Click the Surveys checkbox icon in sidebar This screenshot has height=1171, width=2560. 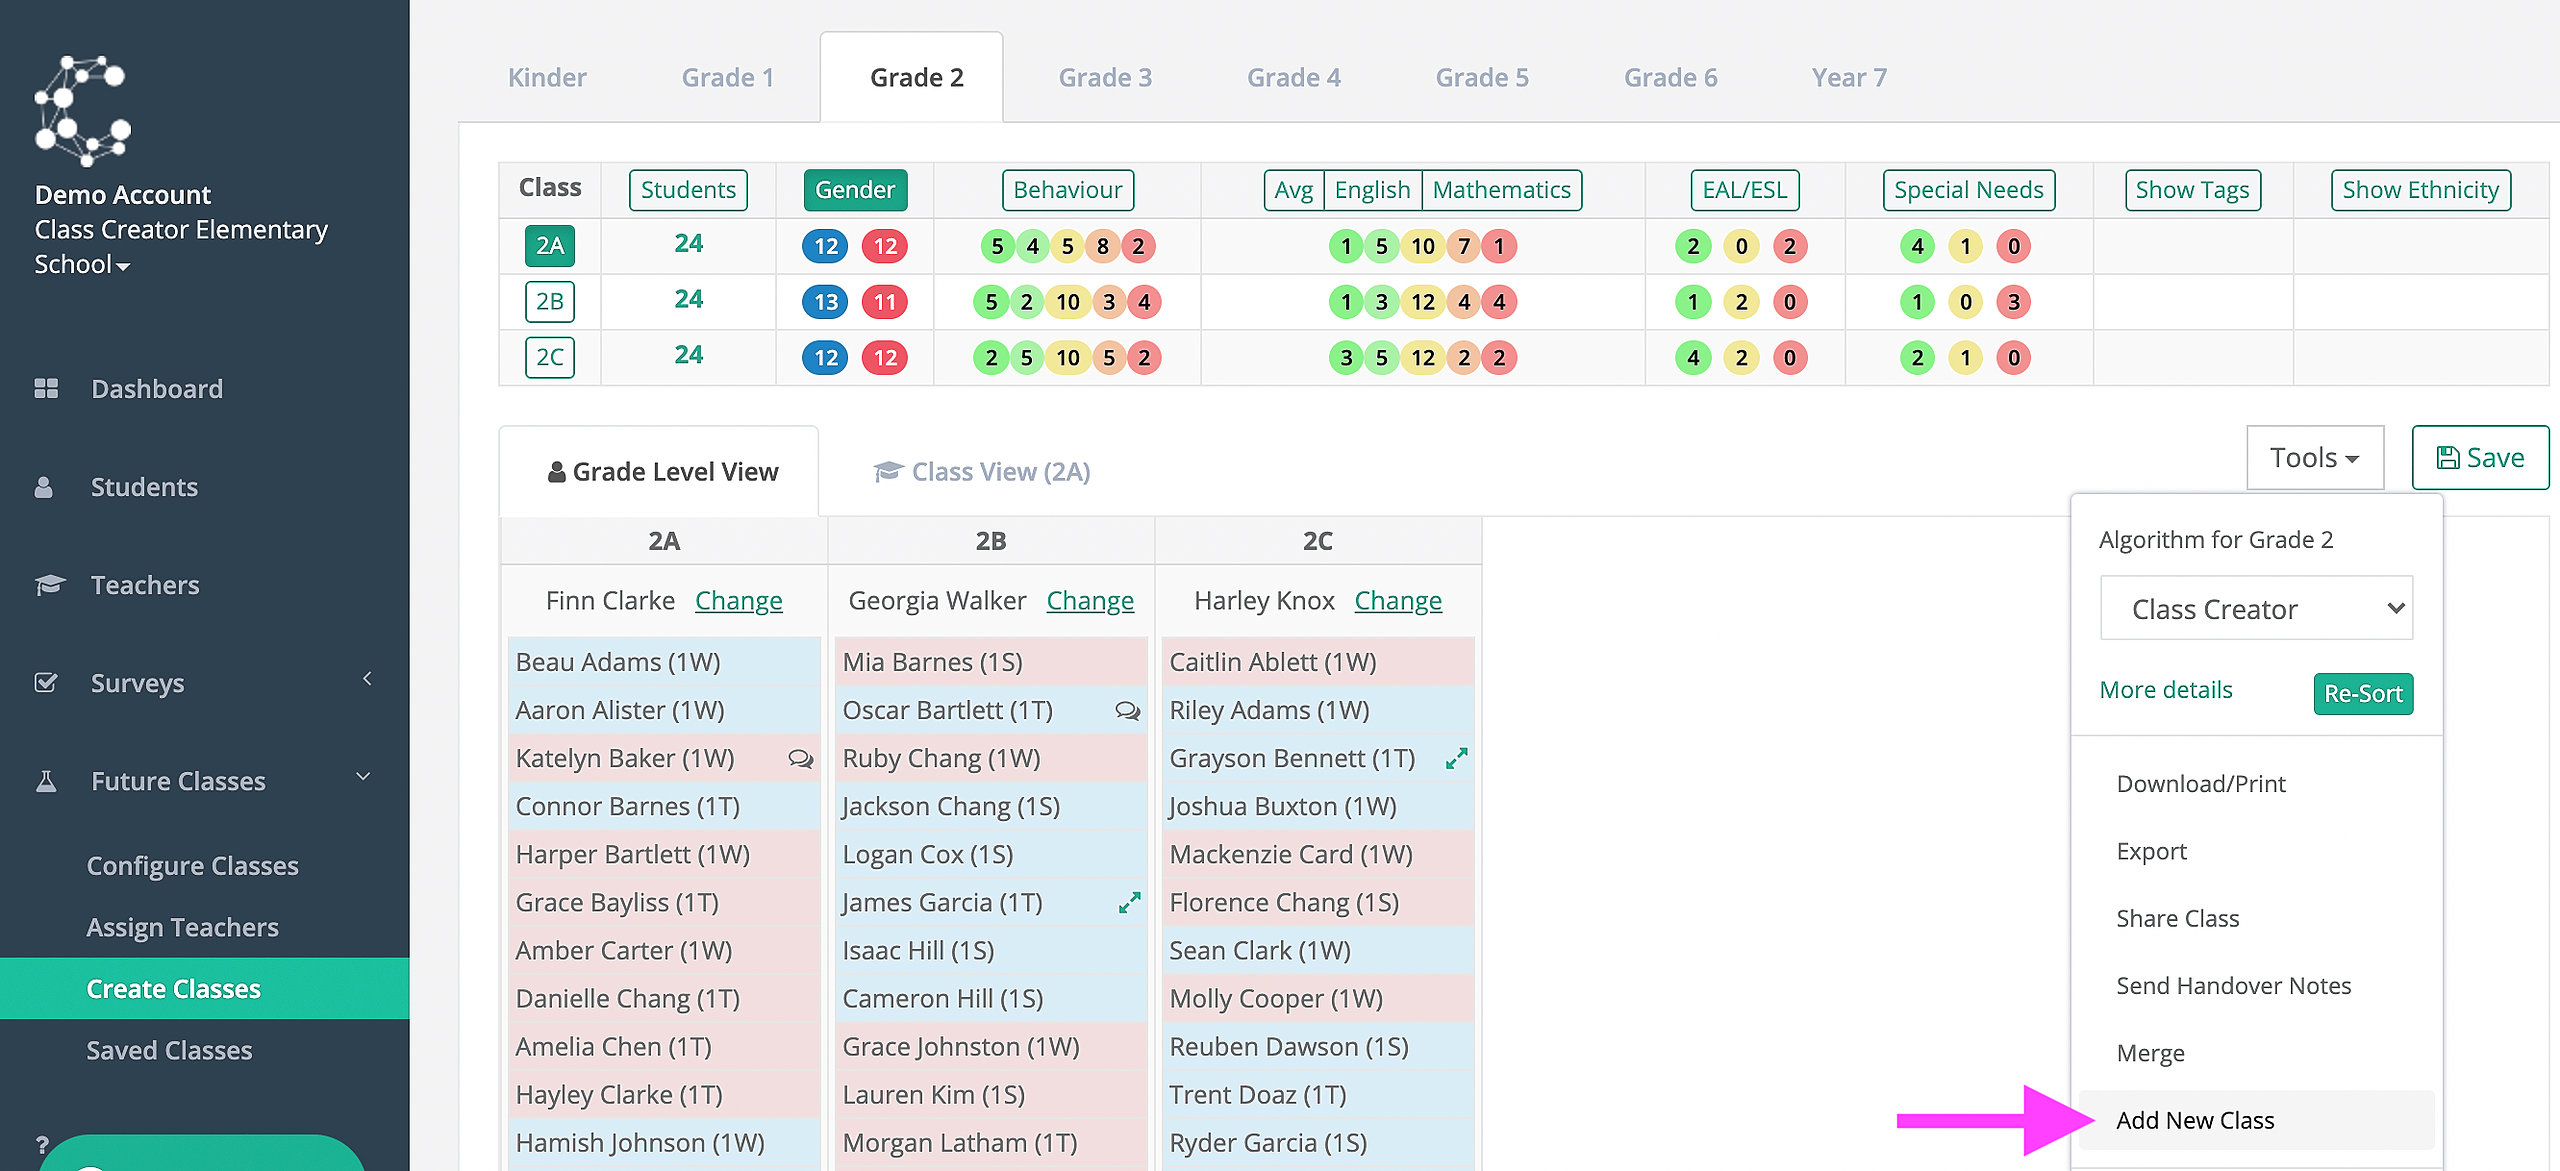(46, 683)
